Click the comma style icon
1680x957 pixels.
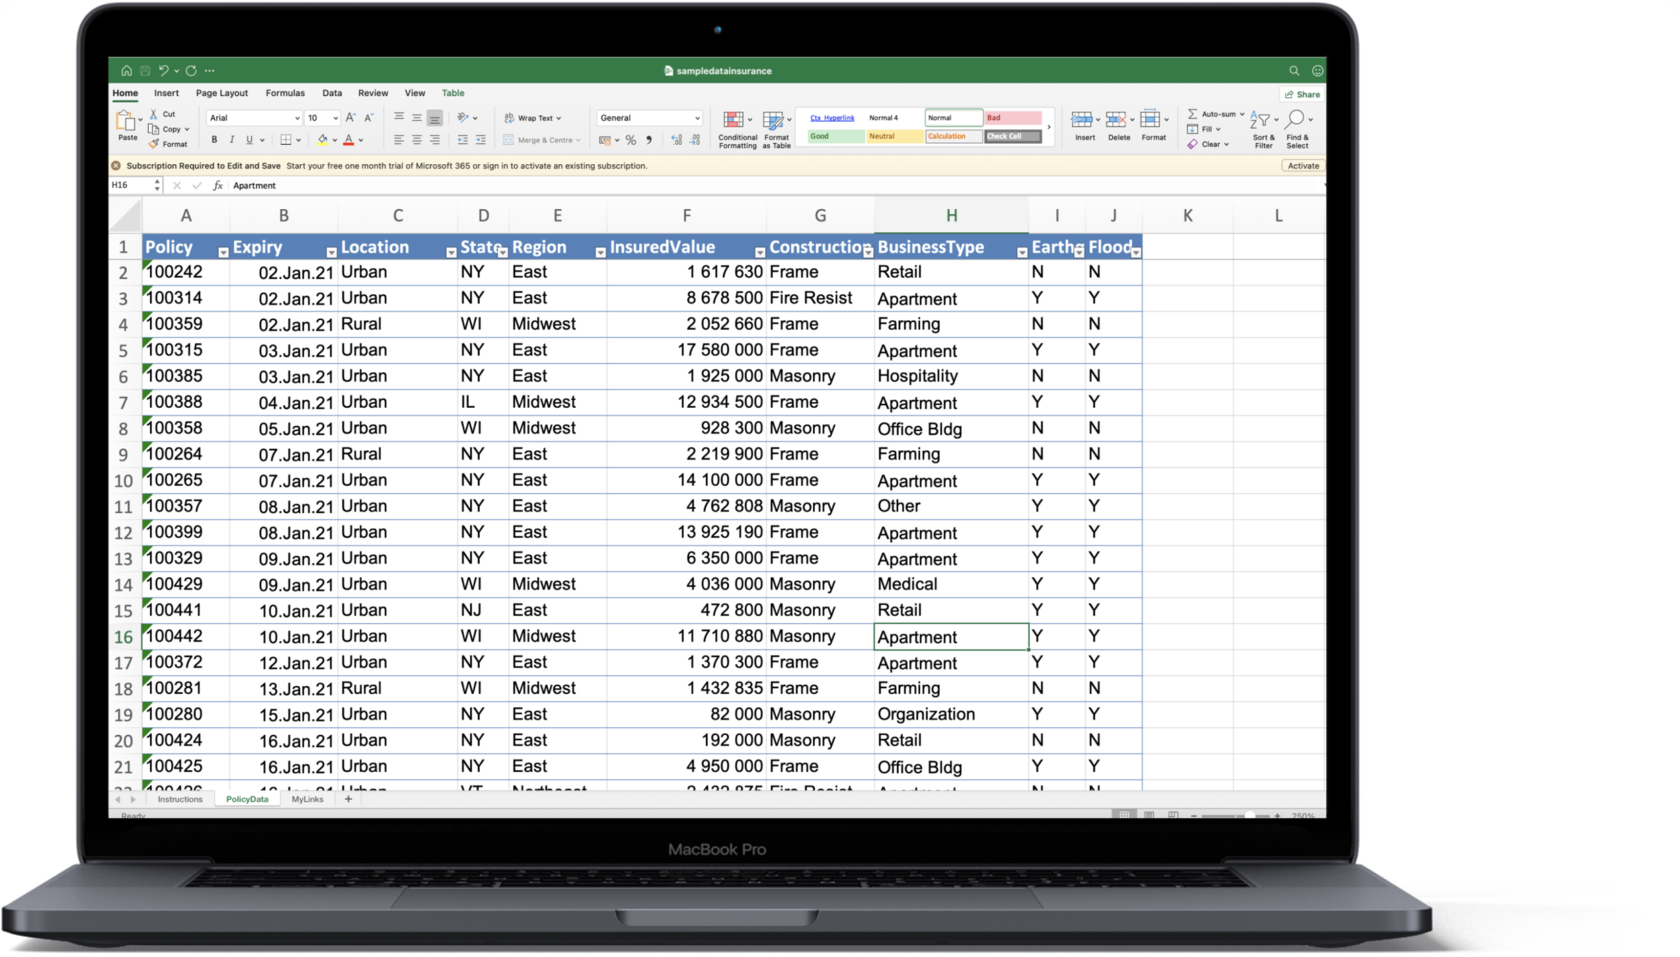649,140
